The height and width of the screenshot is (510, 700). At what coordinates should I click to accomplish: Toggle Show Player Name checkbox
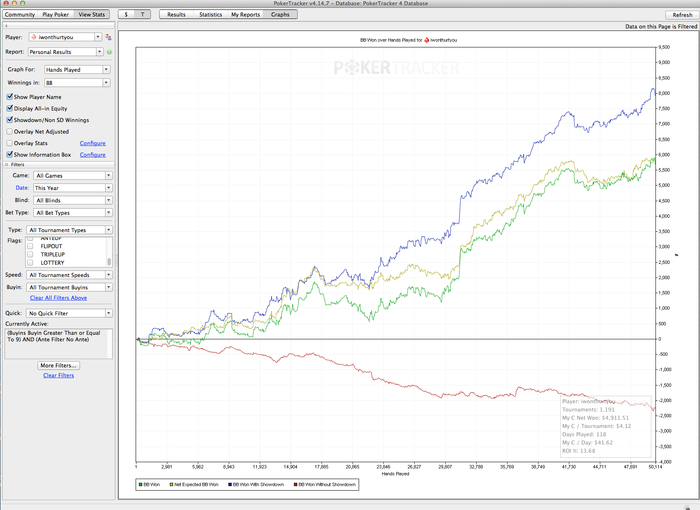pos(9,96)
